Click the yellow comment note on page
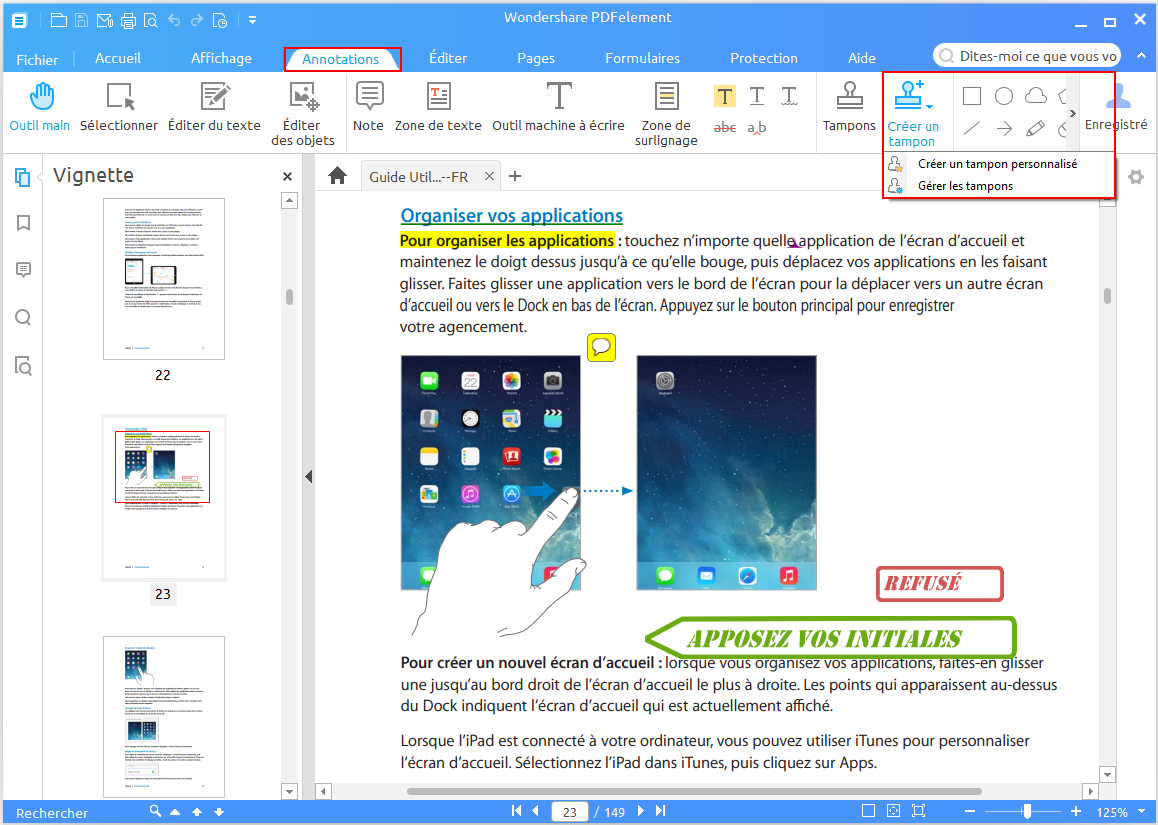 [x=601, y=347]
